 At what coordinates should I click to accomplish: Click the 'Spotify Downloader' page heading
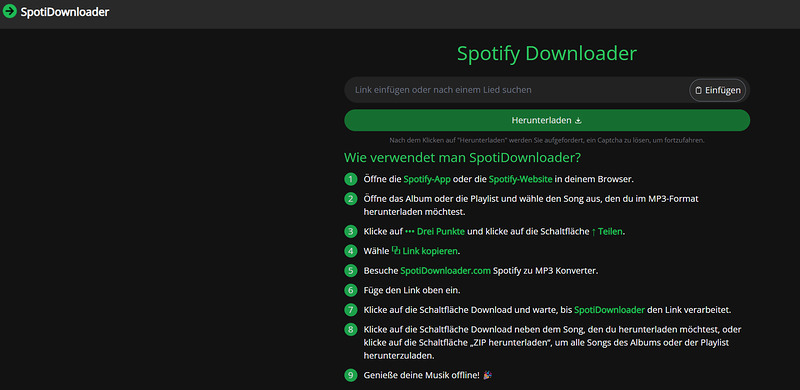[x=547, y=53]
